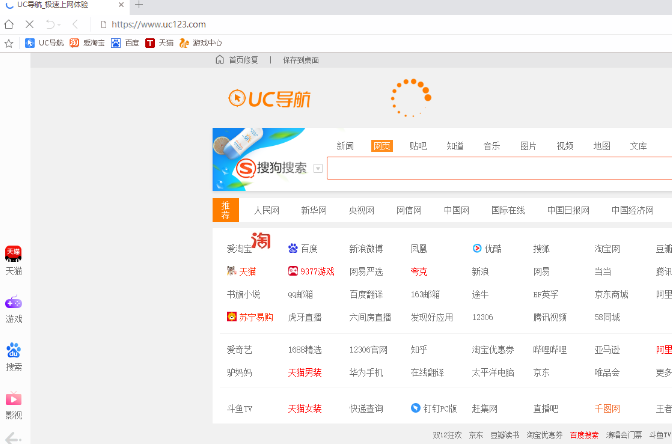
Task: Switch to the 图片 search tab
Action: [528, 146]
